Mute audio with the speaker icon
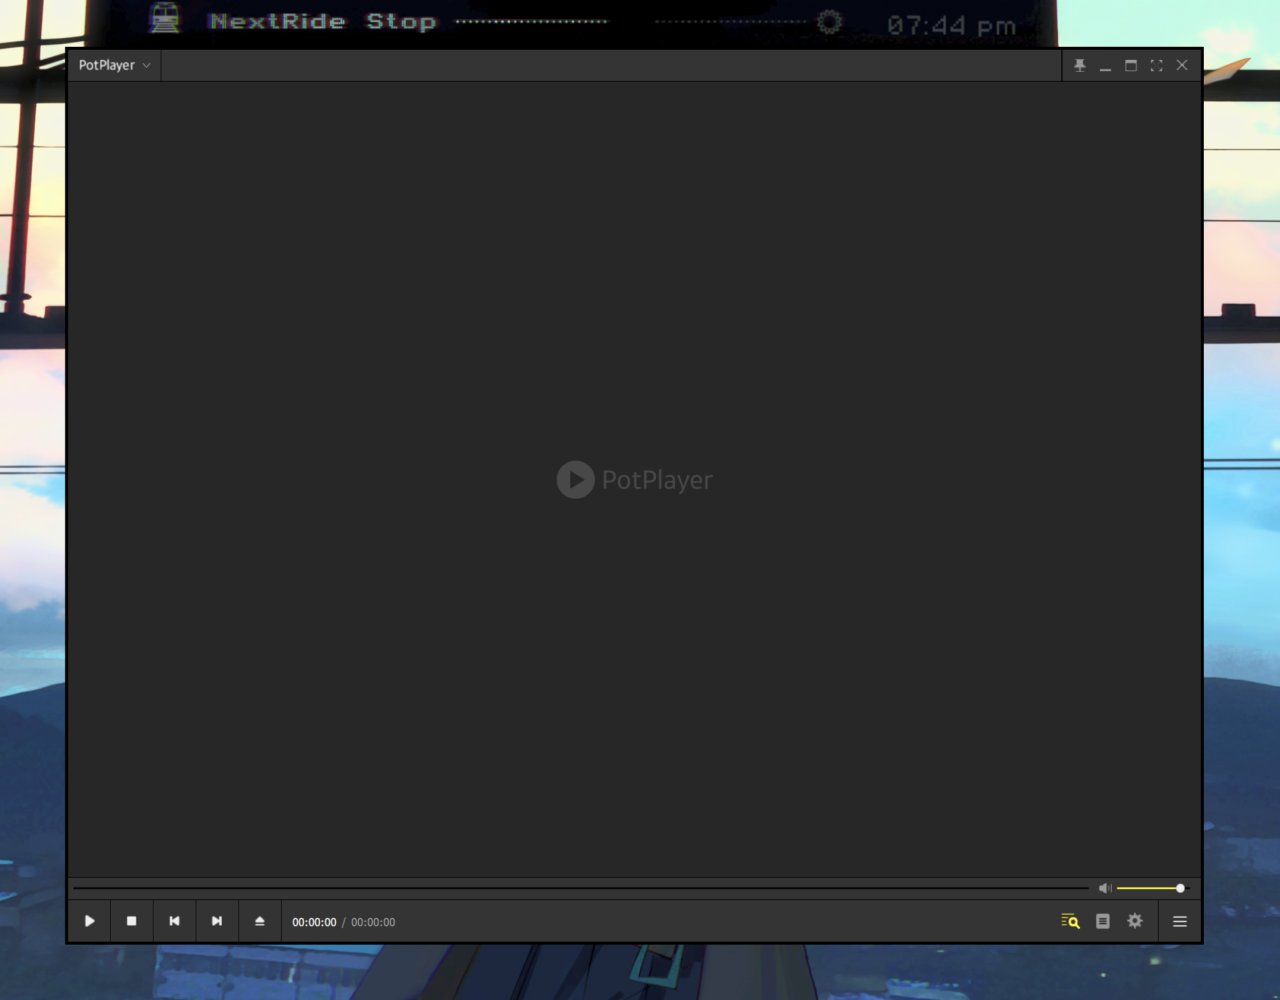Image resolution: width=1280 pixels, height=1000 pixels. point(1104,888)
